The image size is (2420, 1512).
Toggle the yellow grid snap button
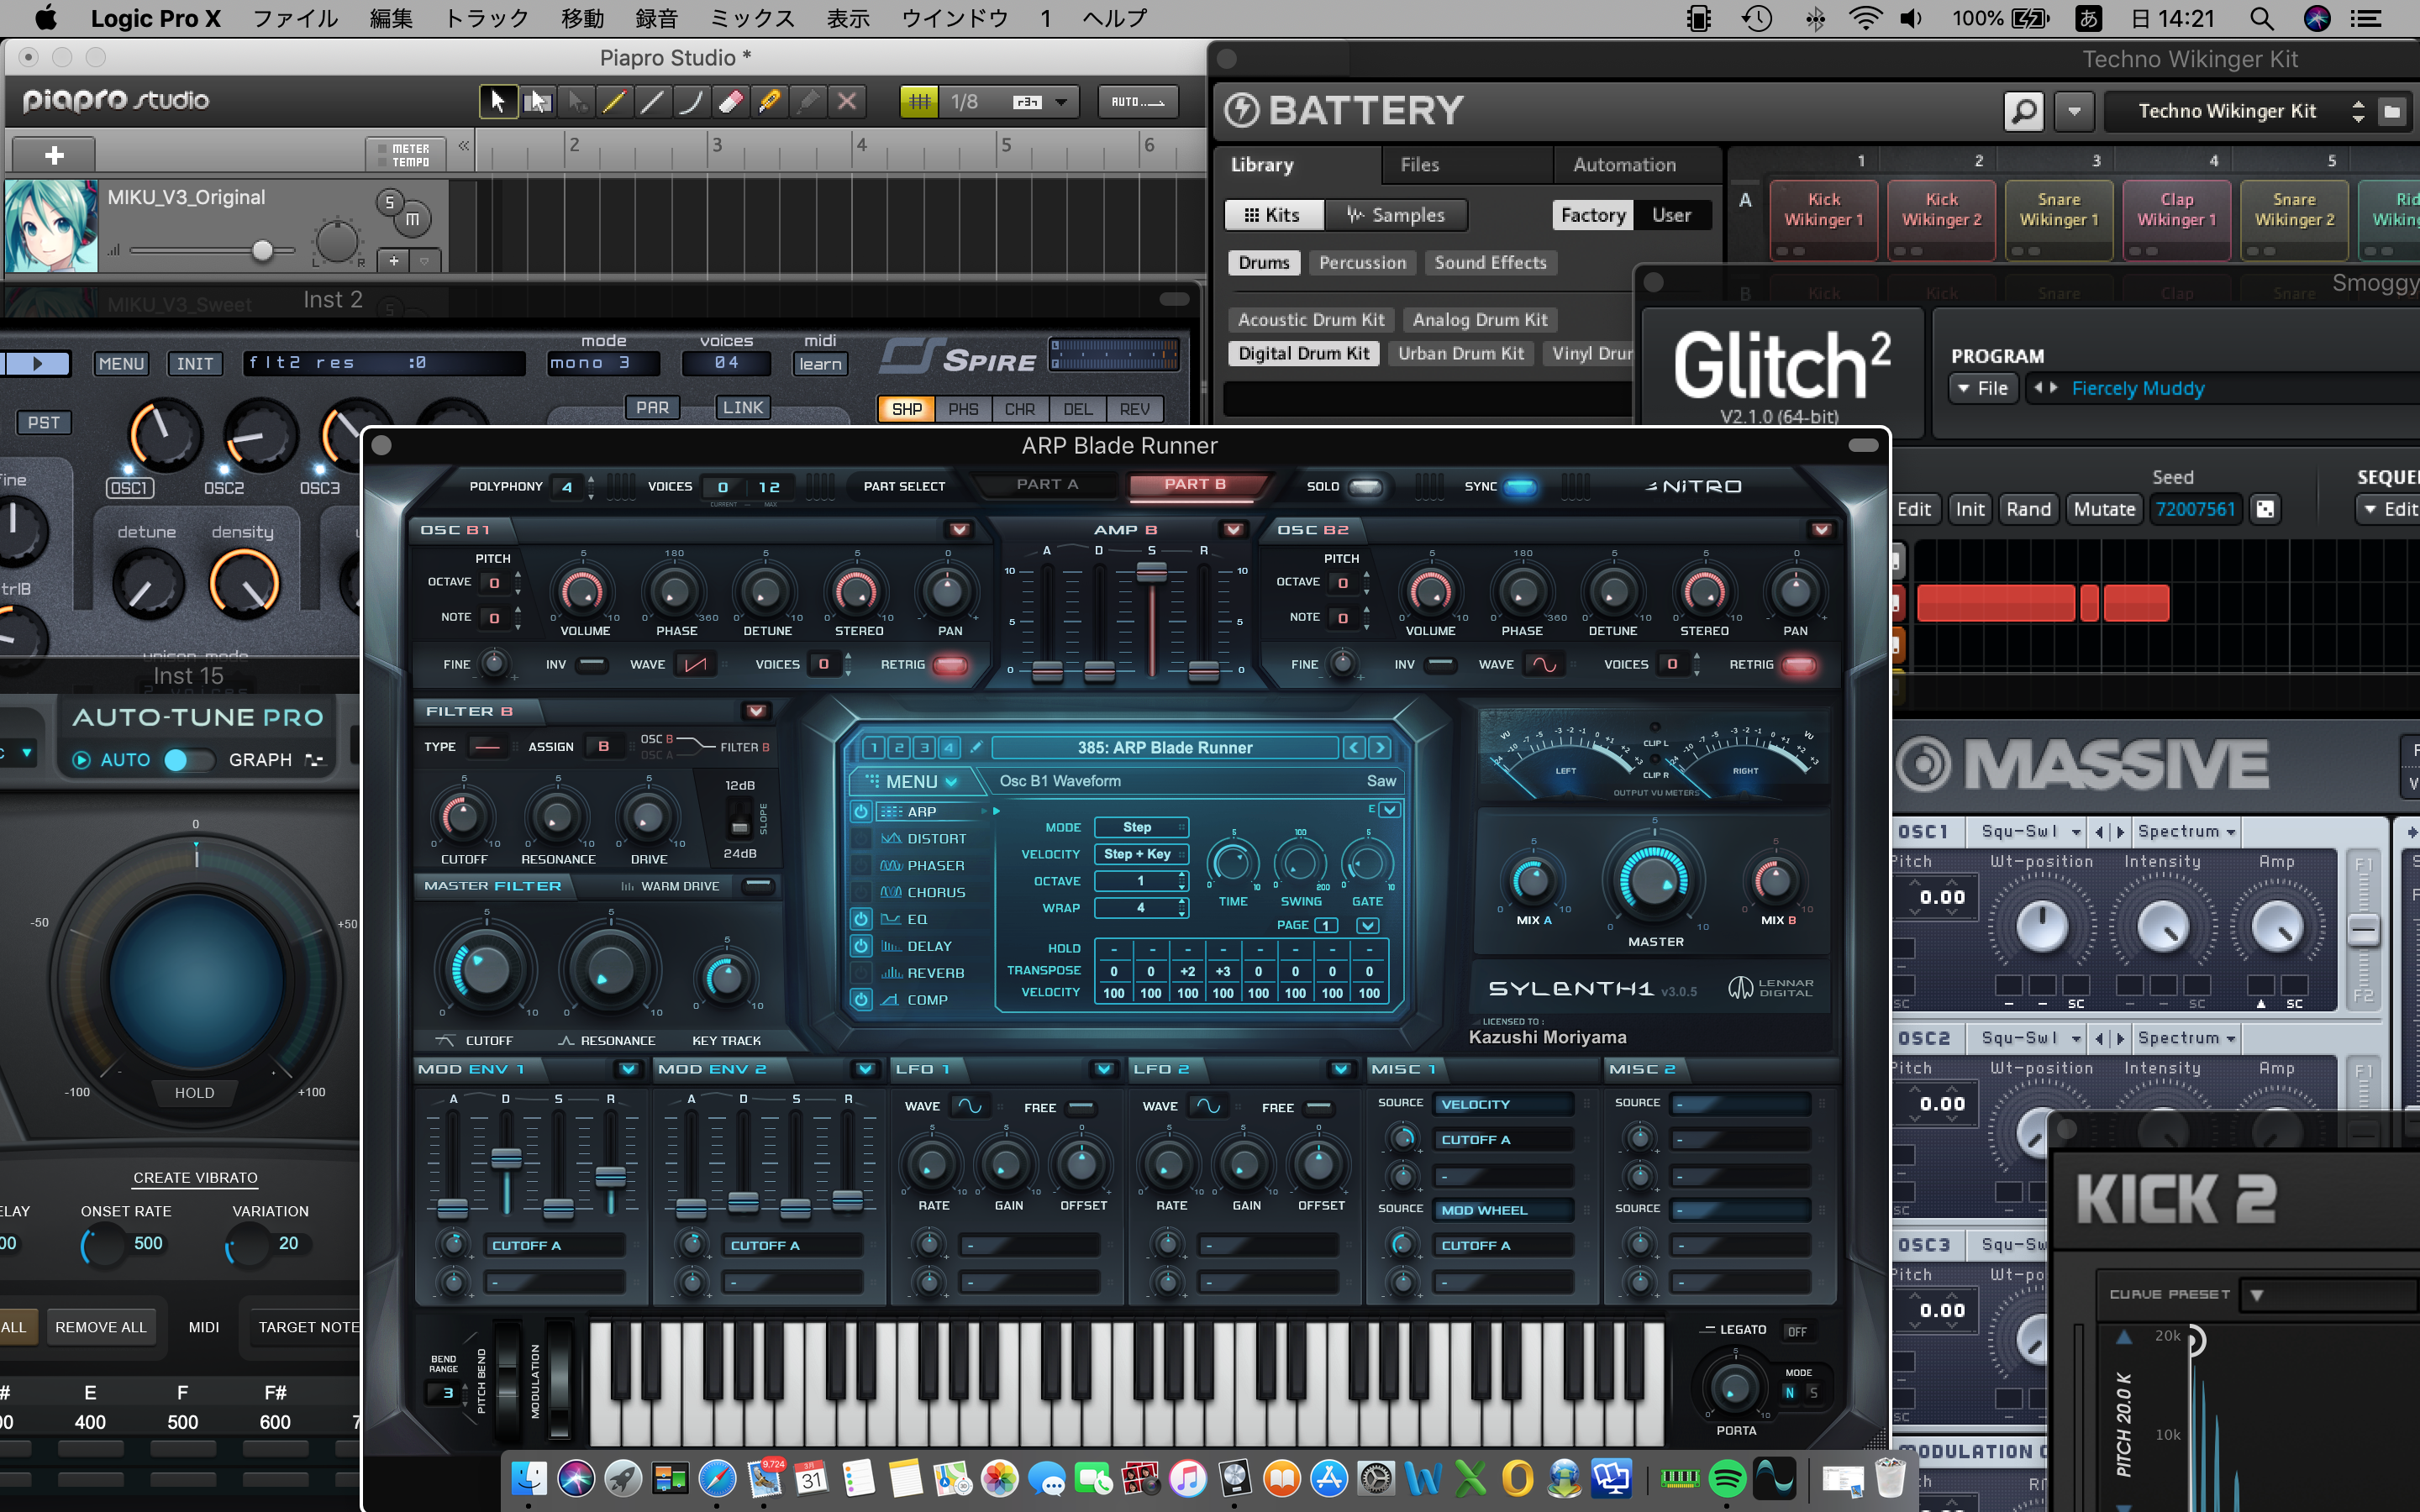[919, 101]
